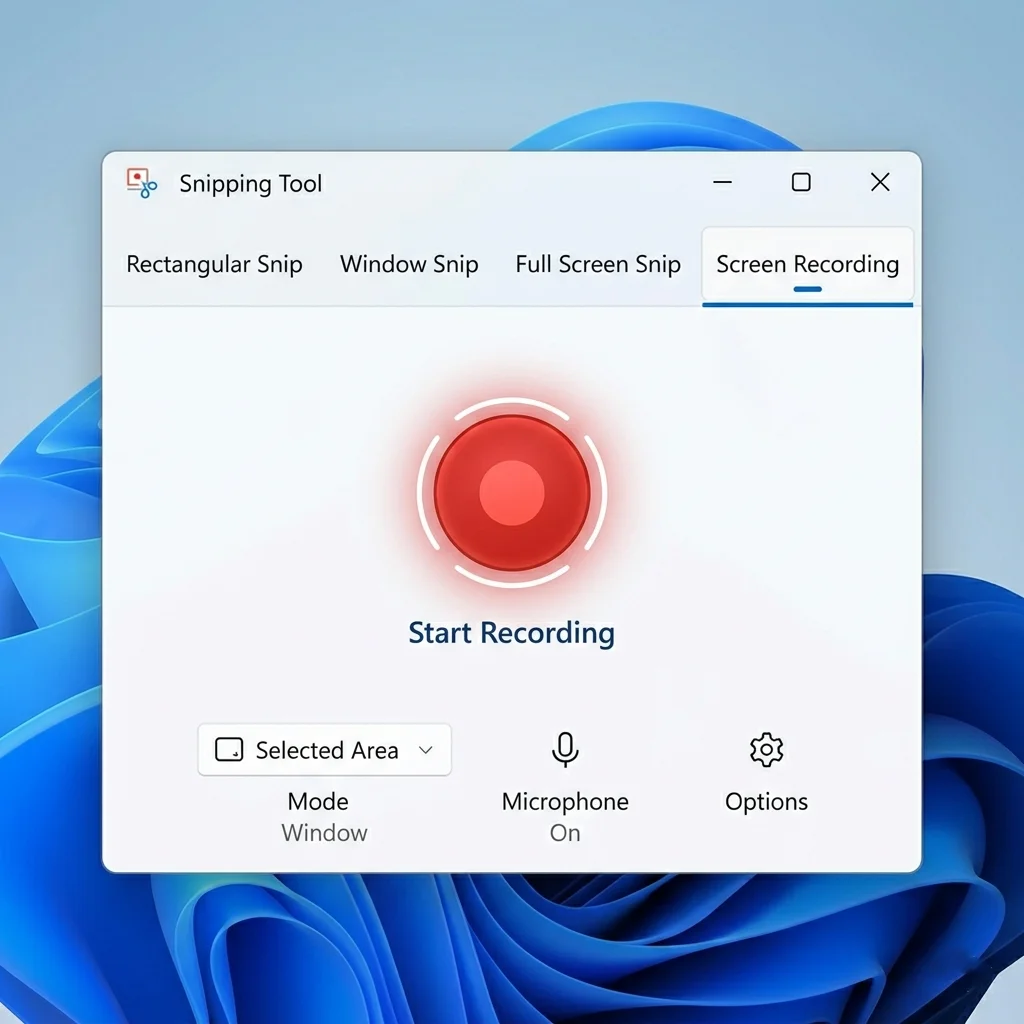Click the microphone icon
This screenshot has width=1024, height=1024.
tap(564, 748)
